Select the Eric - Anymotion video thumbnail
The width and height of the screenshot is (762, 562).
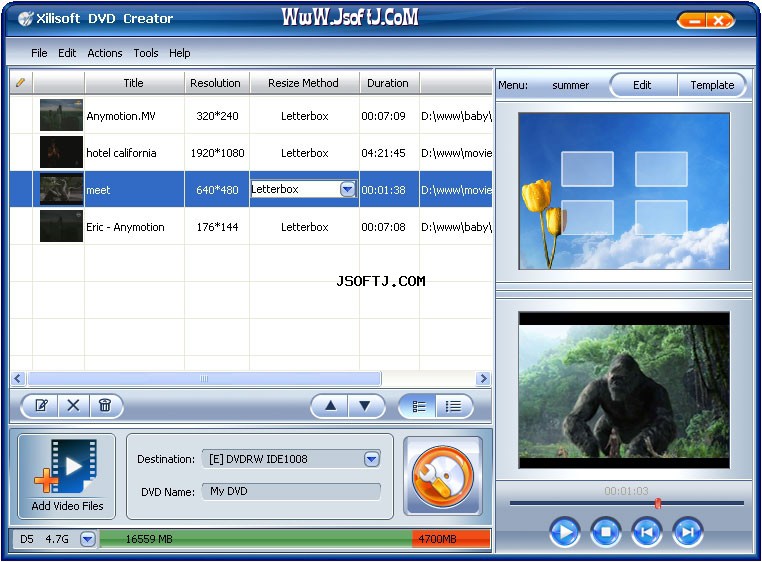point(61,226)
